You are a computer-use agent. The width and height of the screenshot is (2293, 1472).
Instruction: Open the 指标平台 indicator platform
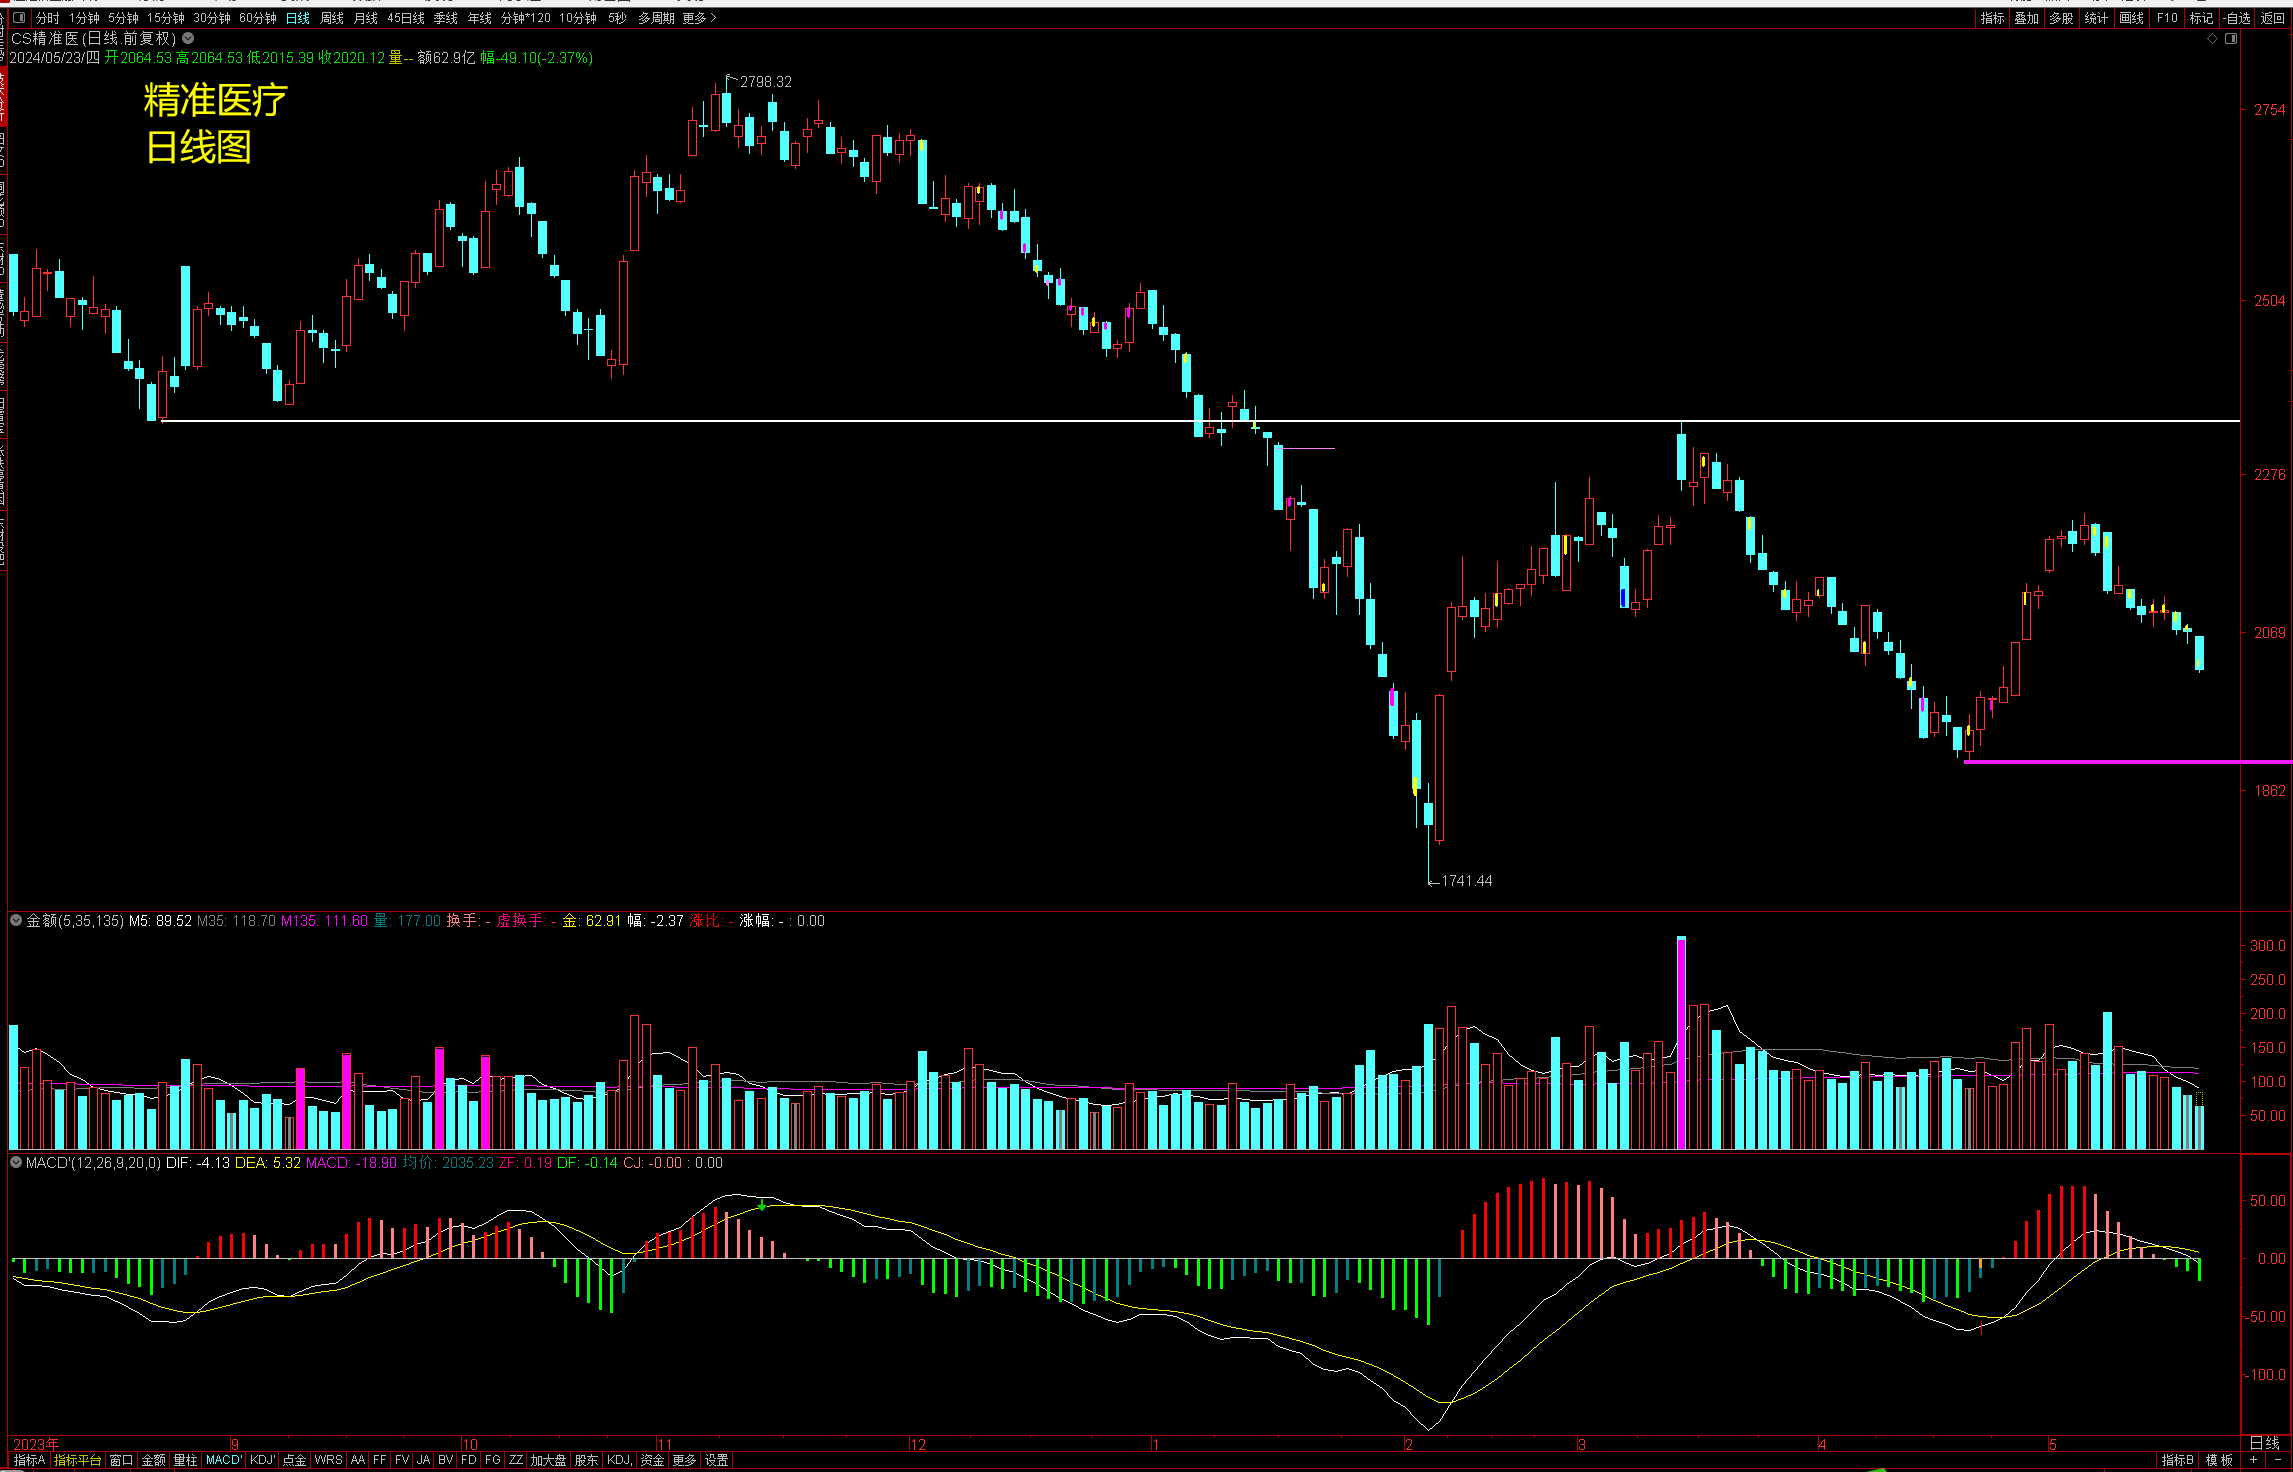78,1460
